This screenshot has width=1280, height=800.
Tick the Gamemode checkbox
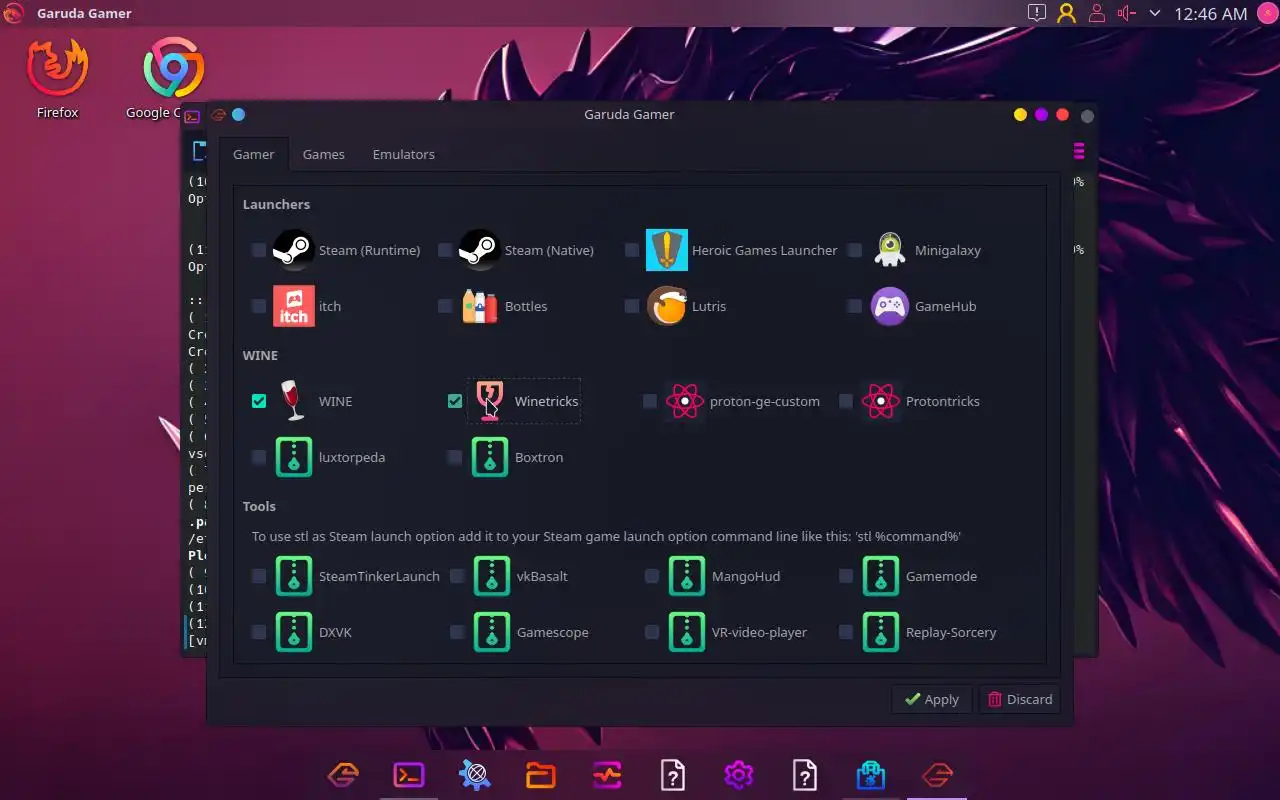point(846,576)
